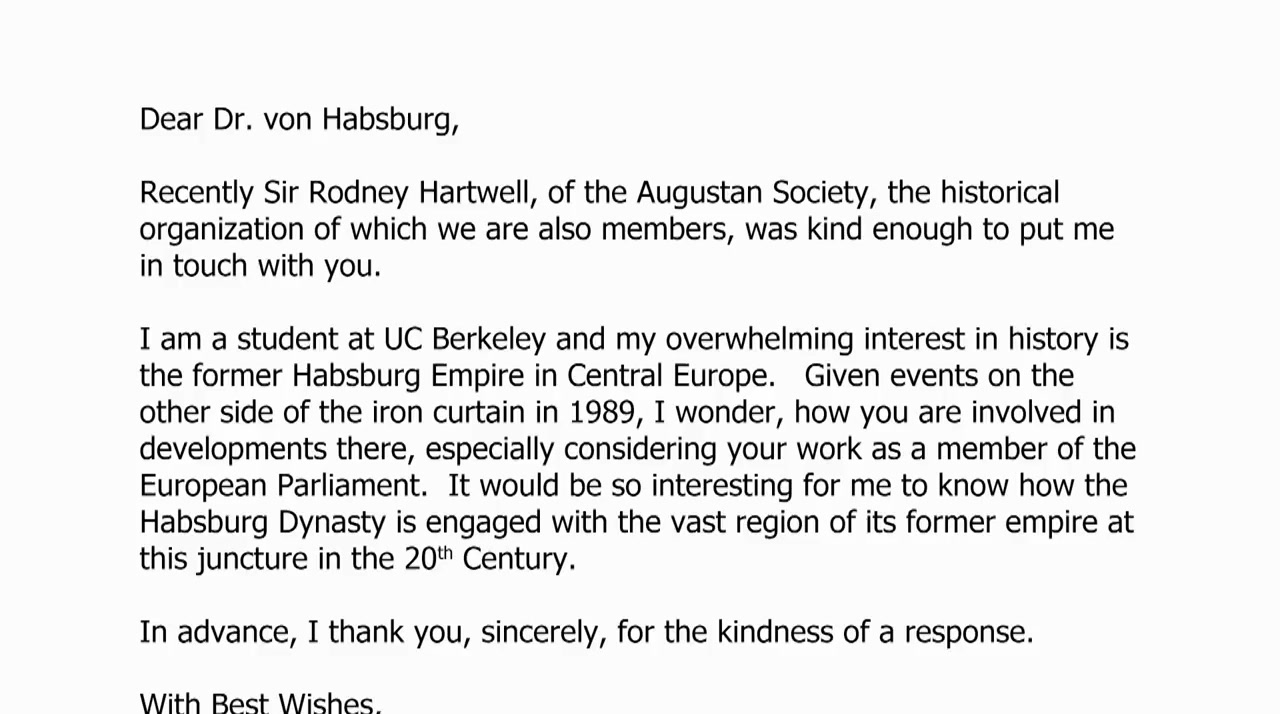Viewport: 1280px width, 714px height.
Task: Click the word 'organization' in the first paragraph
Action: tap(222, 229)
